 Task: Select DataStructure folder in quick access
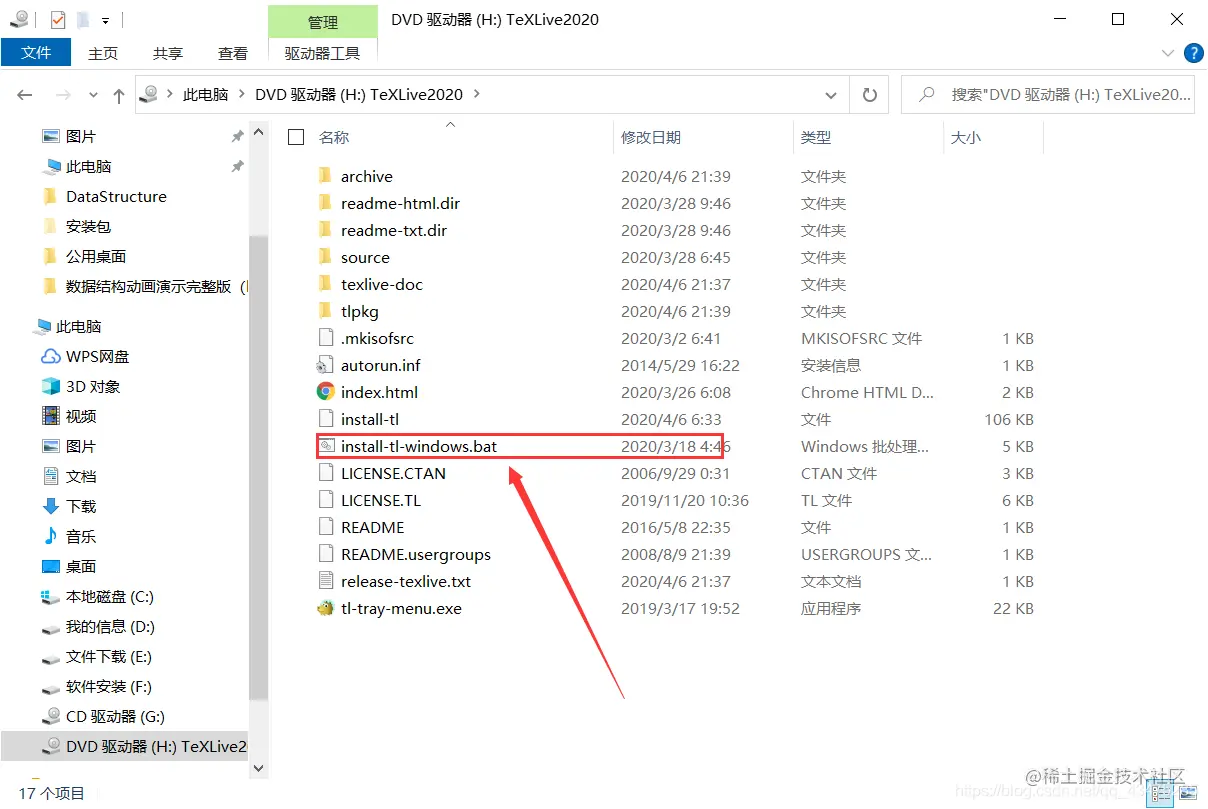116,196
